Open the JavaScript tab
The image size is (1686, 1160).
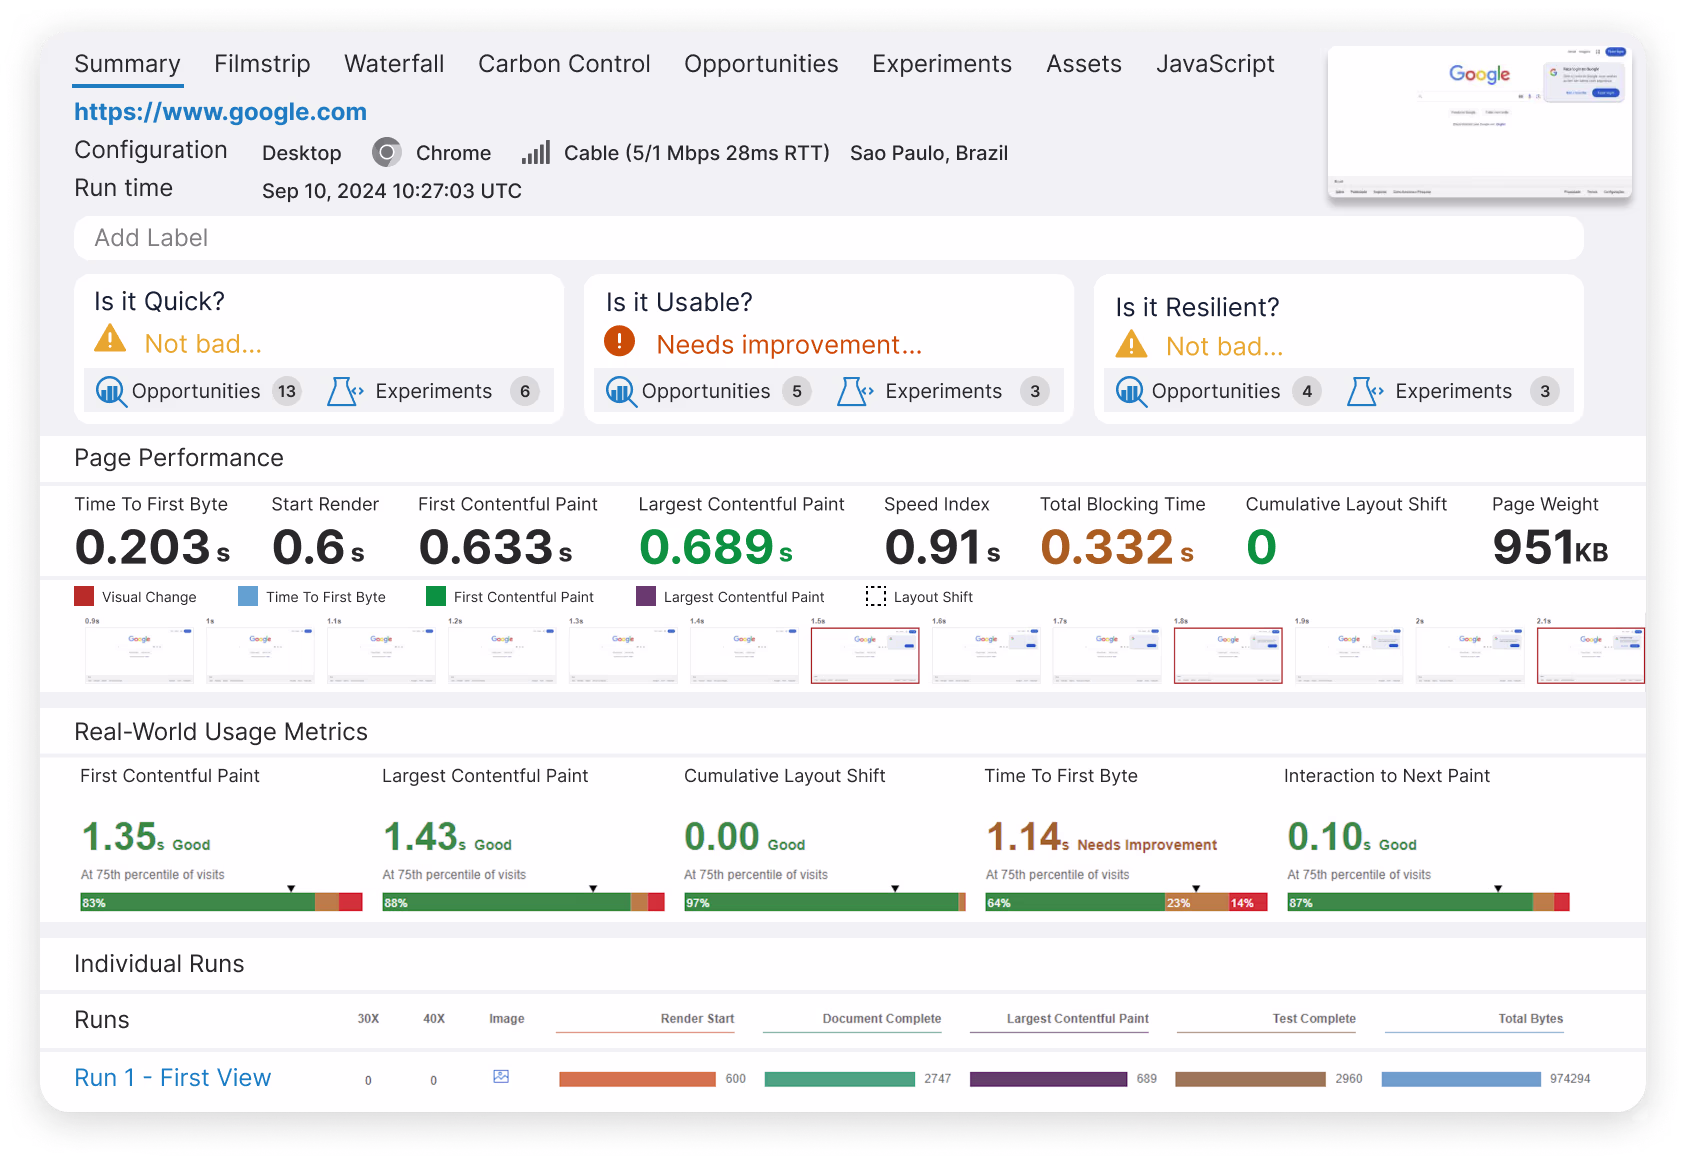1215,64
